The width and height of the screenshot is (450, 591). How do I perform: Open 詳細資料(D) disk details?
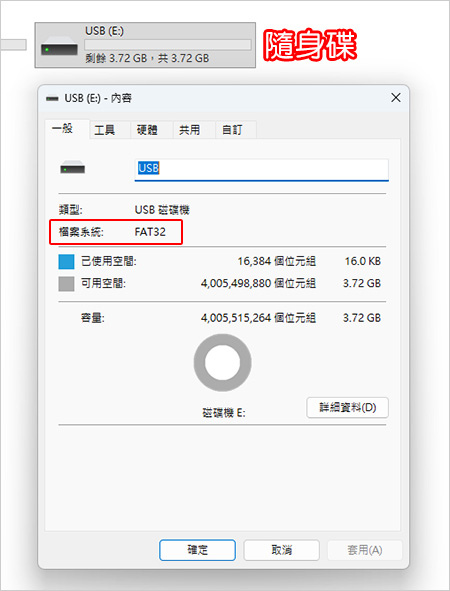point(347,407)
